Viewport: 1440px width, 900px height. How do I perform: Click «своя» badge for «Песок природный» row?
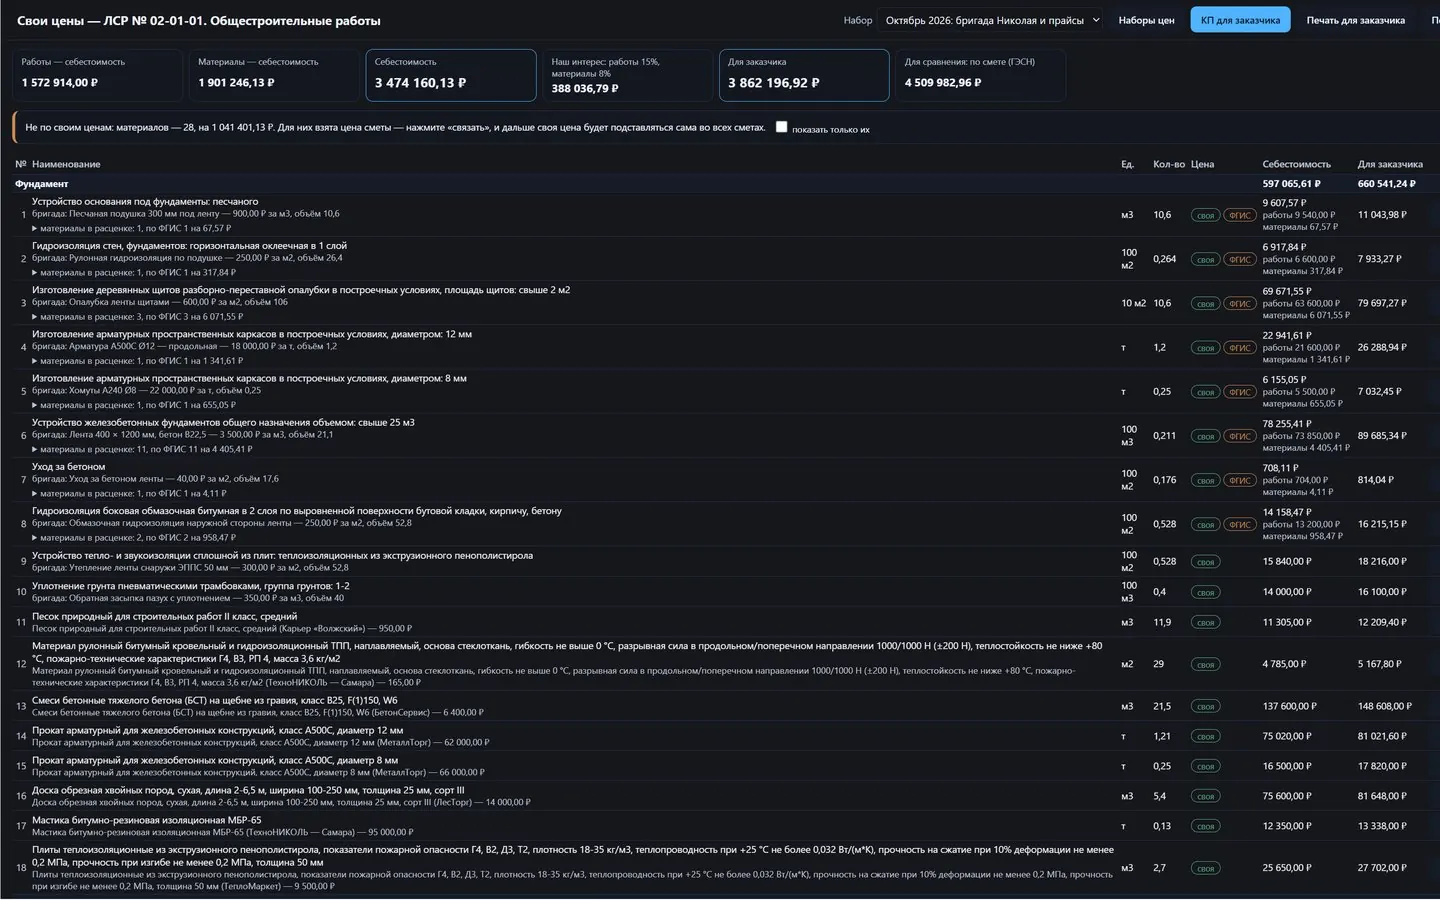(x=1205, y=622)
